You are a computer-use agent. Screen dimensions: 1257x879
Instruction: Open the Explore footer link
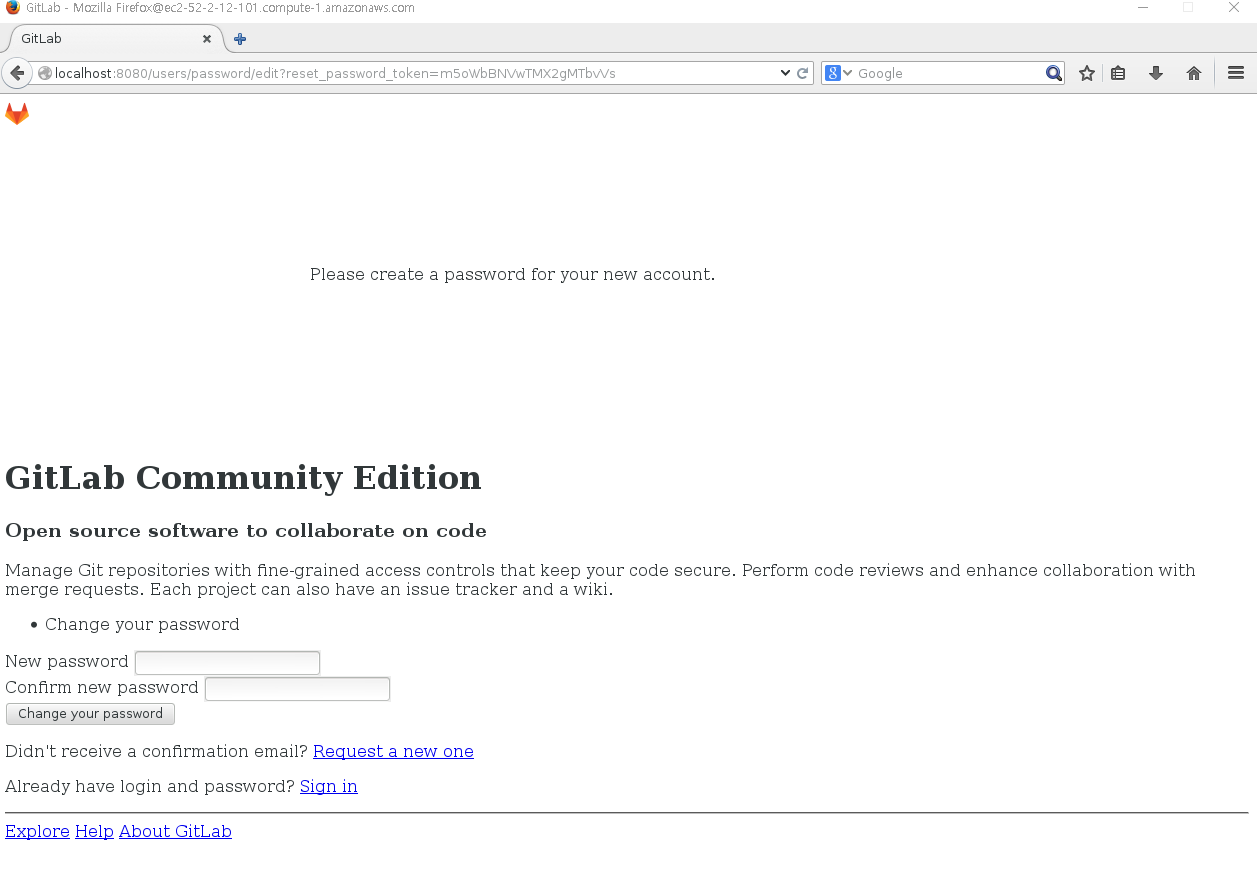point(37,831)
